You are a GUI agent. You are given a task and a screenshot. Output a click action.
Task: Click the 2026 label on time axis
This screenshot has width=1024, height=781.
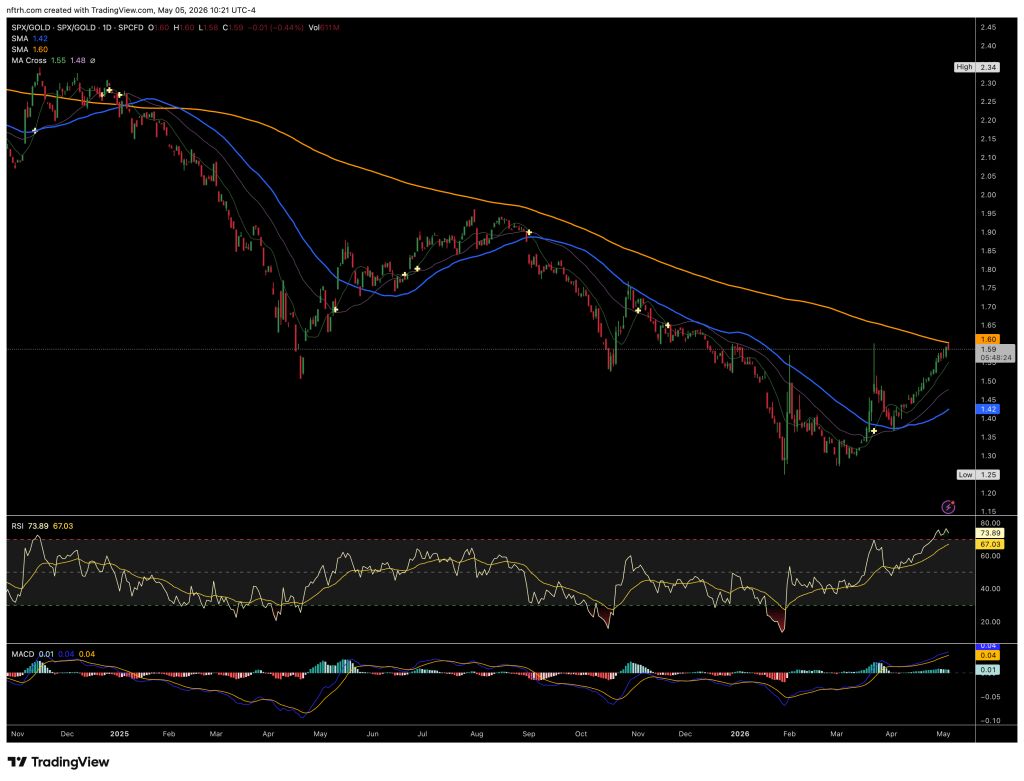[740, 734]
